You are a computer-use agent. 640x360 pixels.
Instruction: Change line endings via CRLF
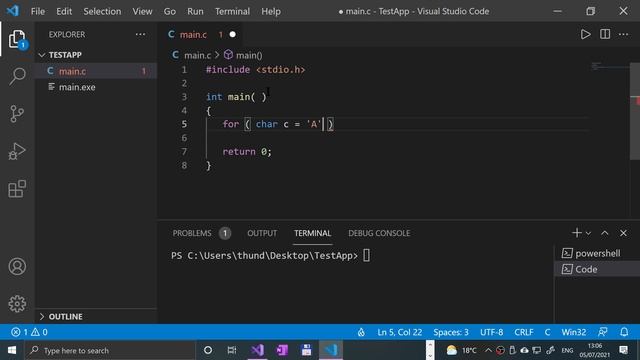tap(524, 332)
